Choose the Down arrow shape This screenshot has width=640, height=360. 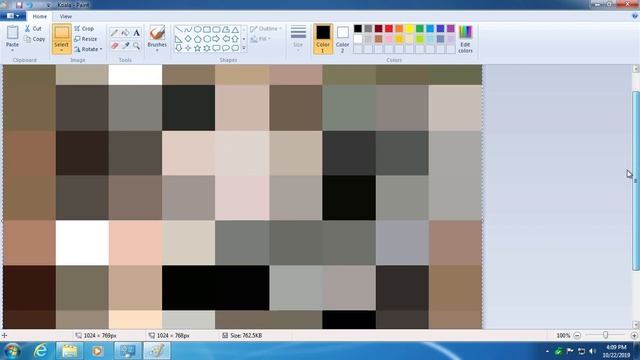179,48
